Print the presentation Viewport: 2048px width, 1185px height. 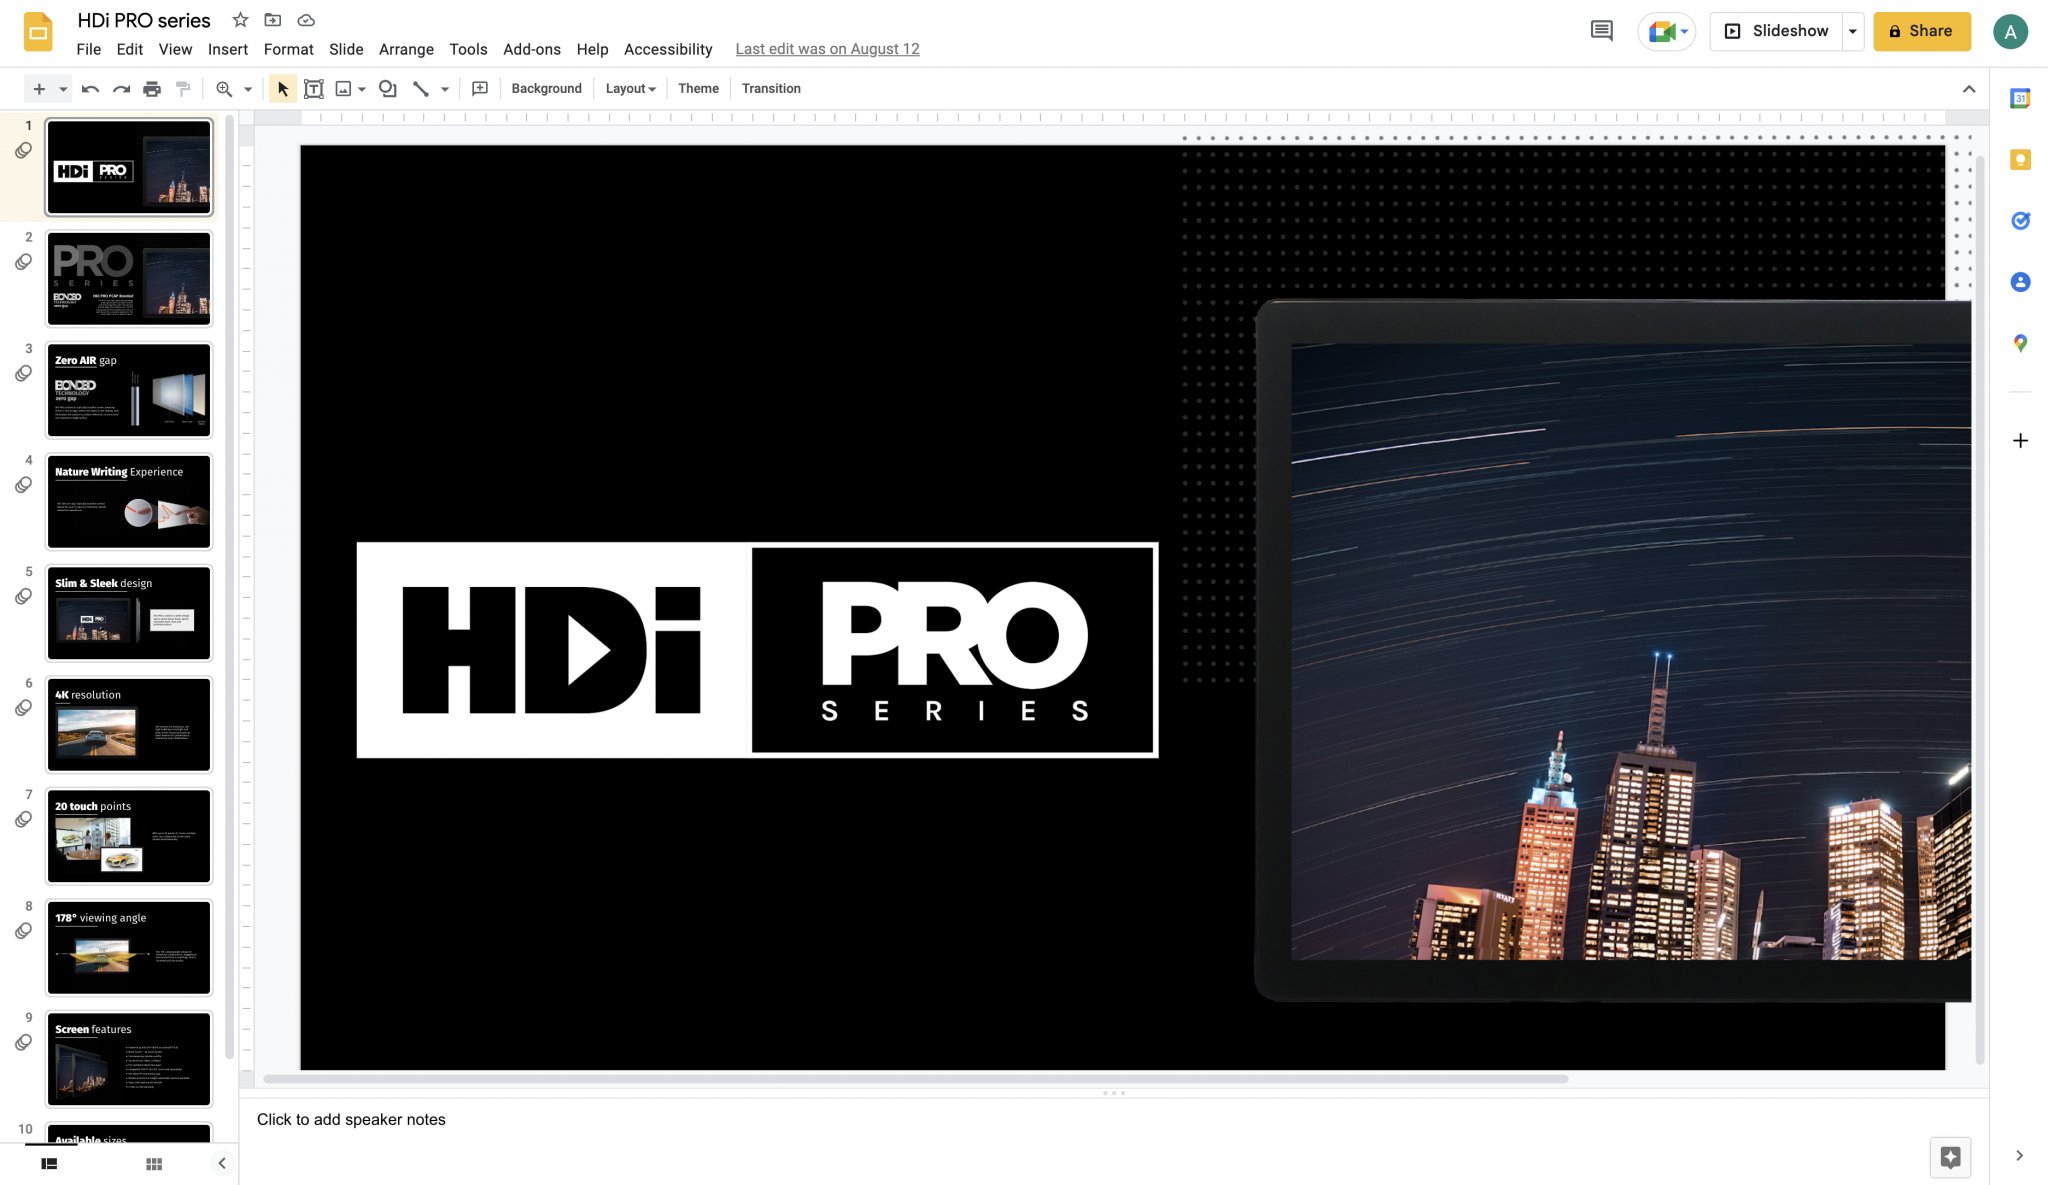[152, 88]
